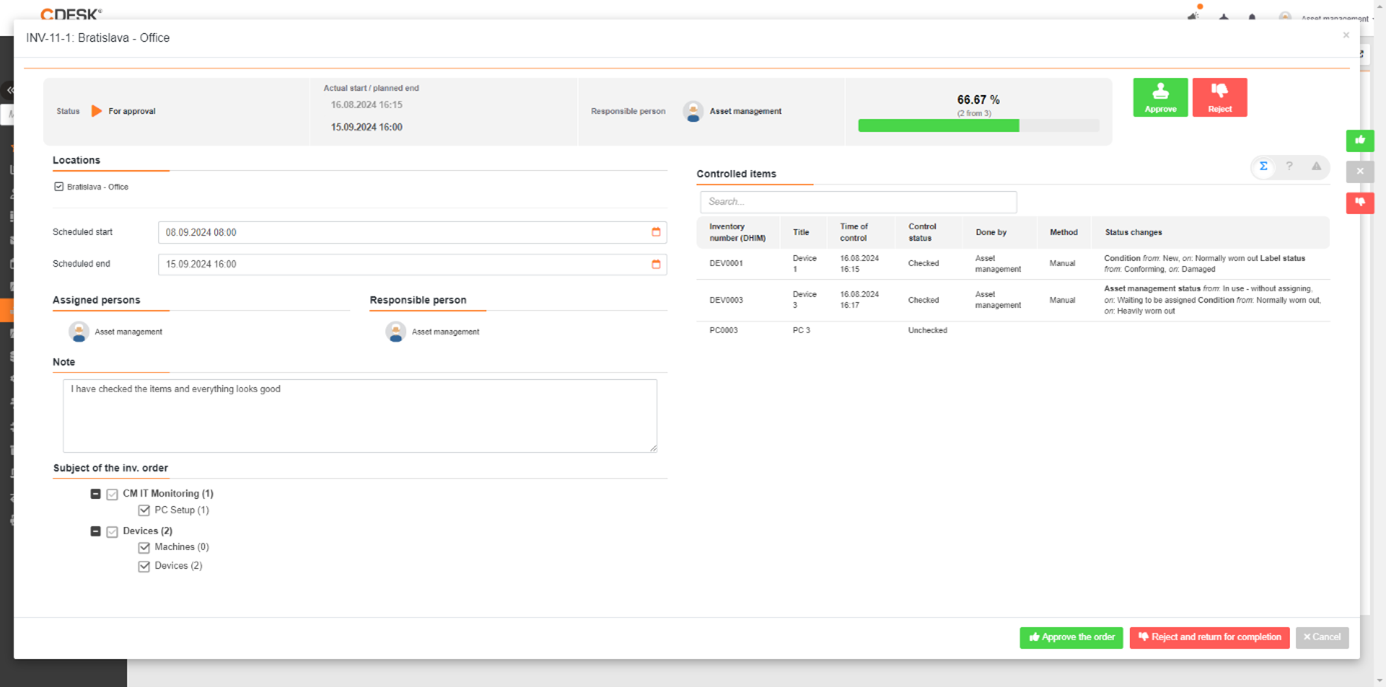The height and width of the screenshot is (687, 1386).
Task: Click the red Reject thumbs-down button
Action: coord(1220,97)
